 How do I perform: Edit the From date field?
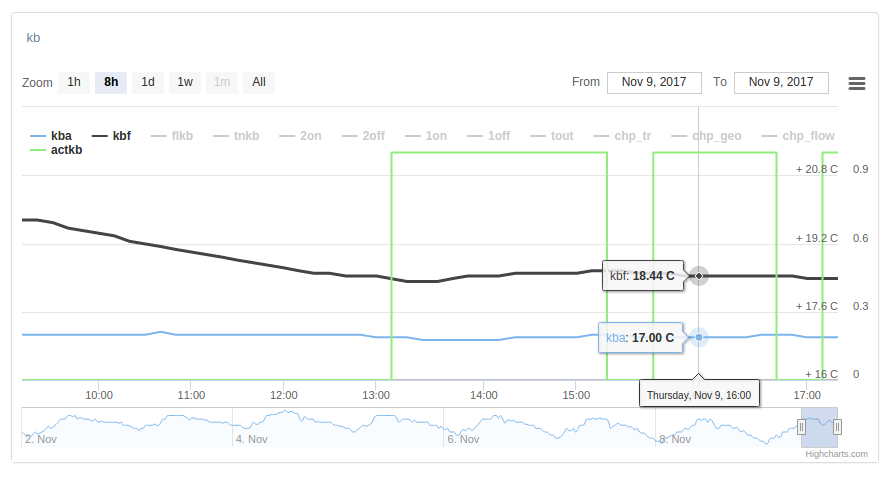coord(654,82)
